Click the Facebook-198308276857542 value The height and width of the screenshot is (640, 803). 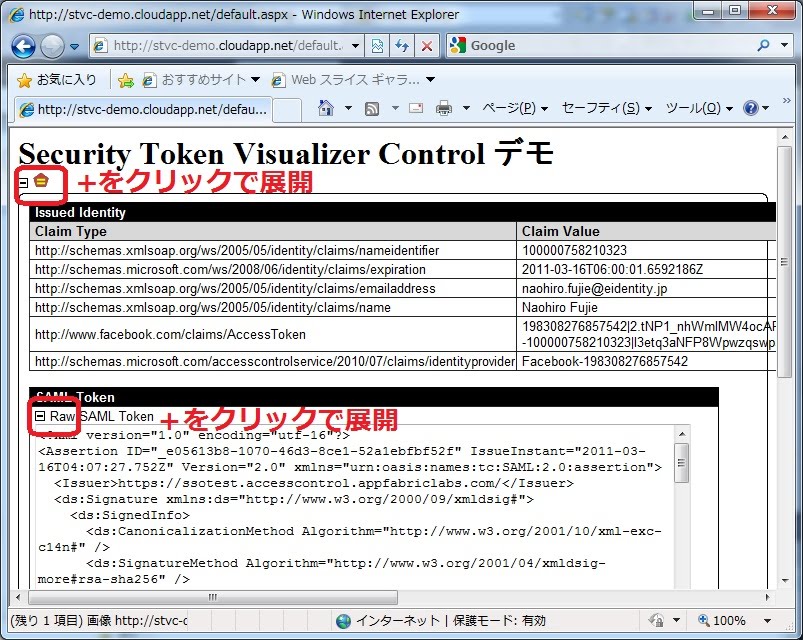coord(604,361)
